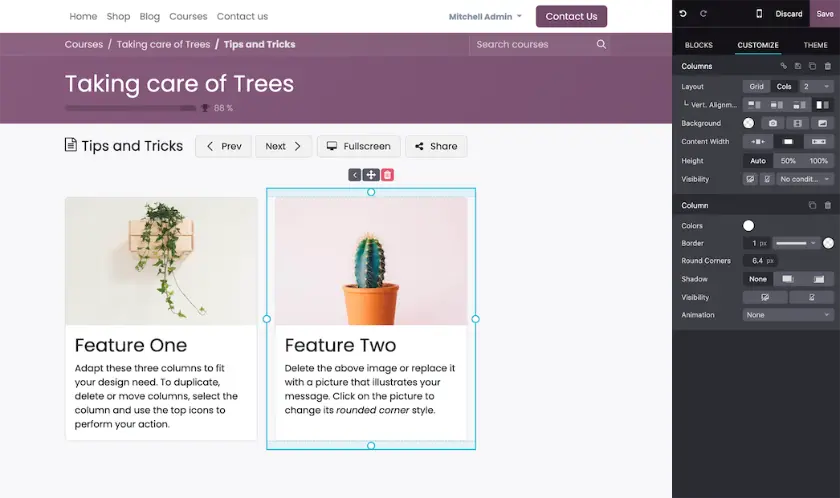The width and height of the screenshot is (840, 498).
Task: Open the Column Colors swatch
Action: tap(748, 226)
